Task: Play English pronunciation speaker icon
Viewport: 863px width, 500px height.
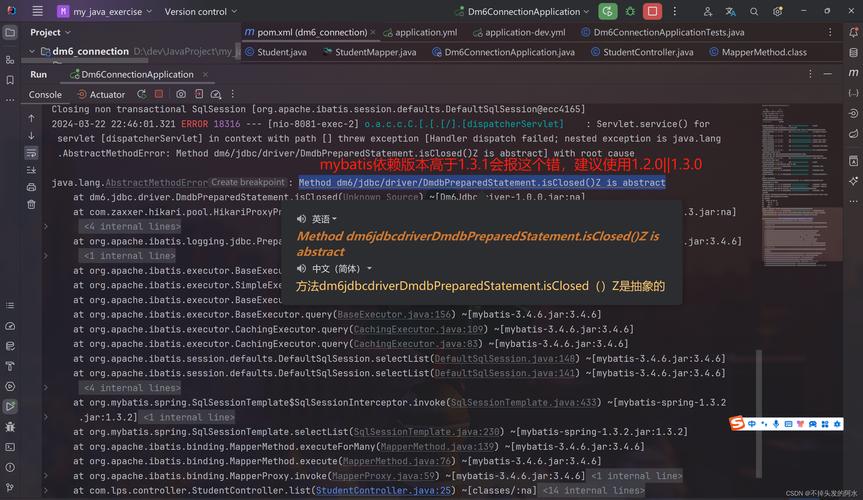Action: 303,218
